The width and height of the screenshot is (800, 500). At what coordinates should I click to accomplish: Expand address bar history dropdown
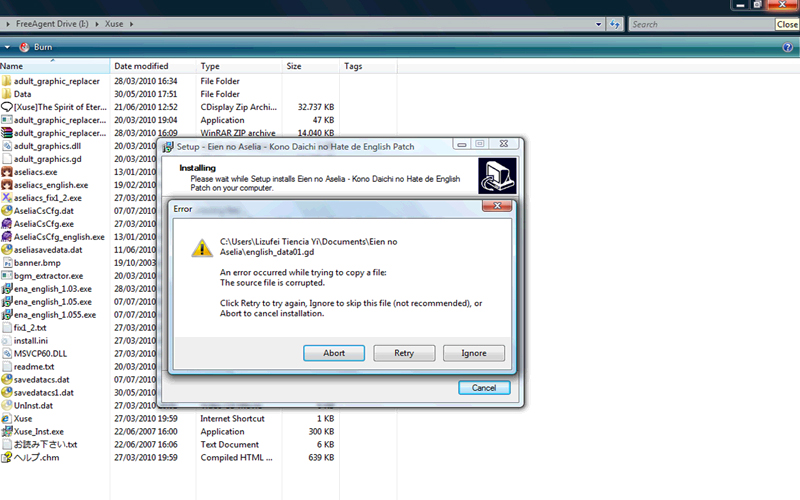click(598, 24)
